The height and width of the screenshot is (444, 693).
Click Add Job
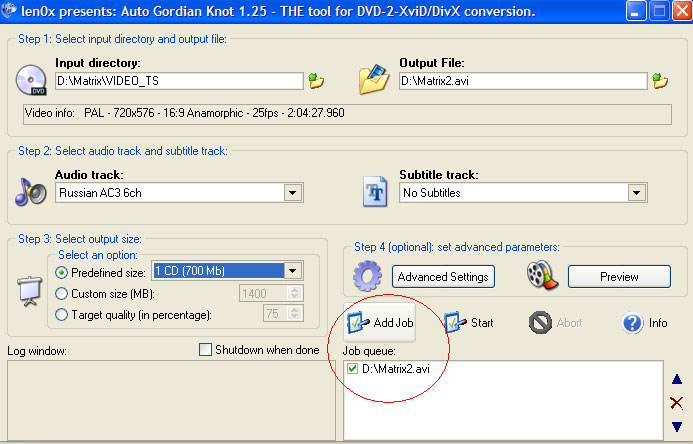click(x=380, y=323)
